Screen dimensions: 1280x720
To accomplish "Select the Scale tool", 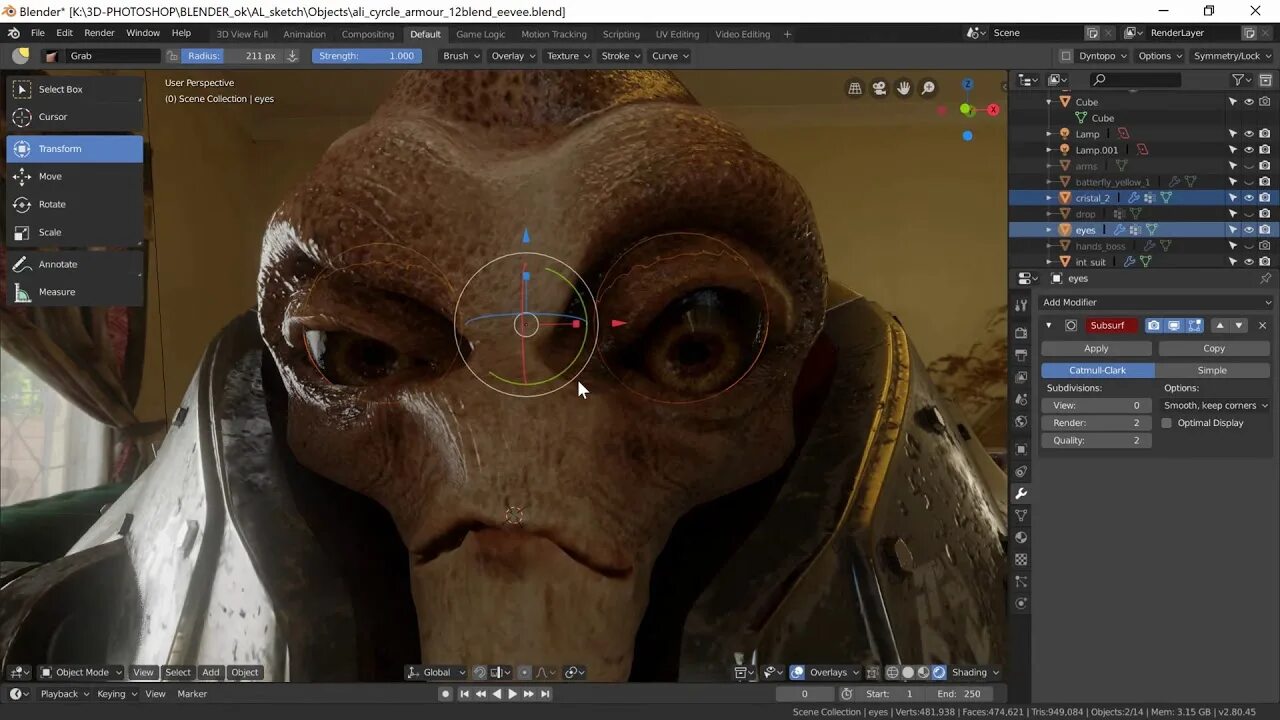I will pyautogui.click(x=75, y=232).
